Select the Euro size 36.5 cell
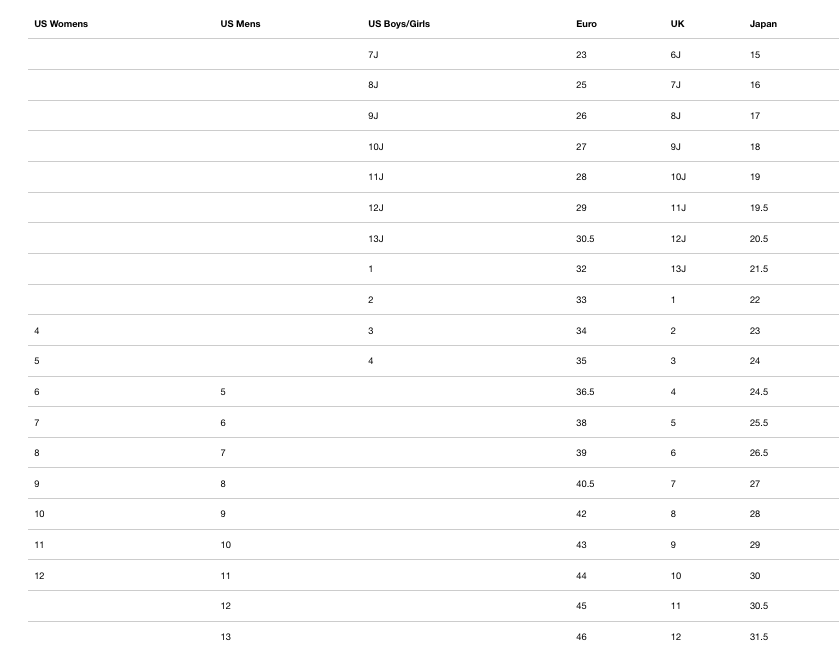The image size is (839, 671). [x=585, y=392]
